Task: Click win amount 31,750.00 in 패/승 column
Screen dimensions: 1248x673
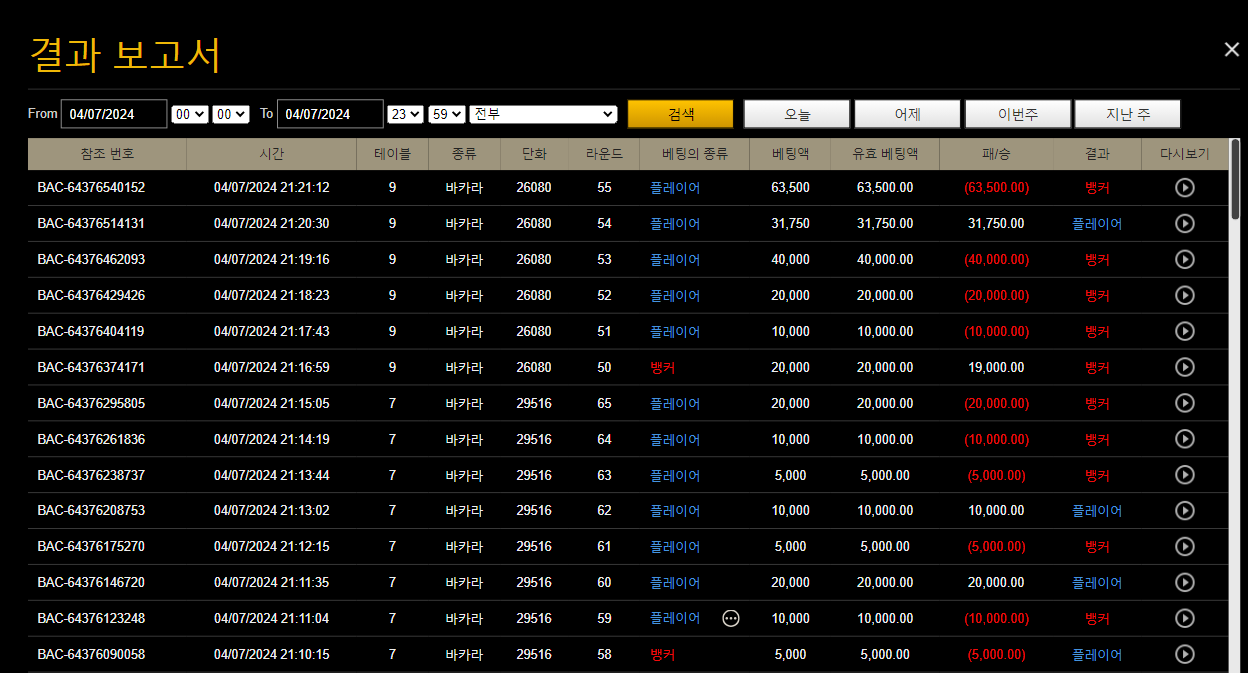Action: 996,224
